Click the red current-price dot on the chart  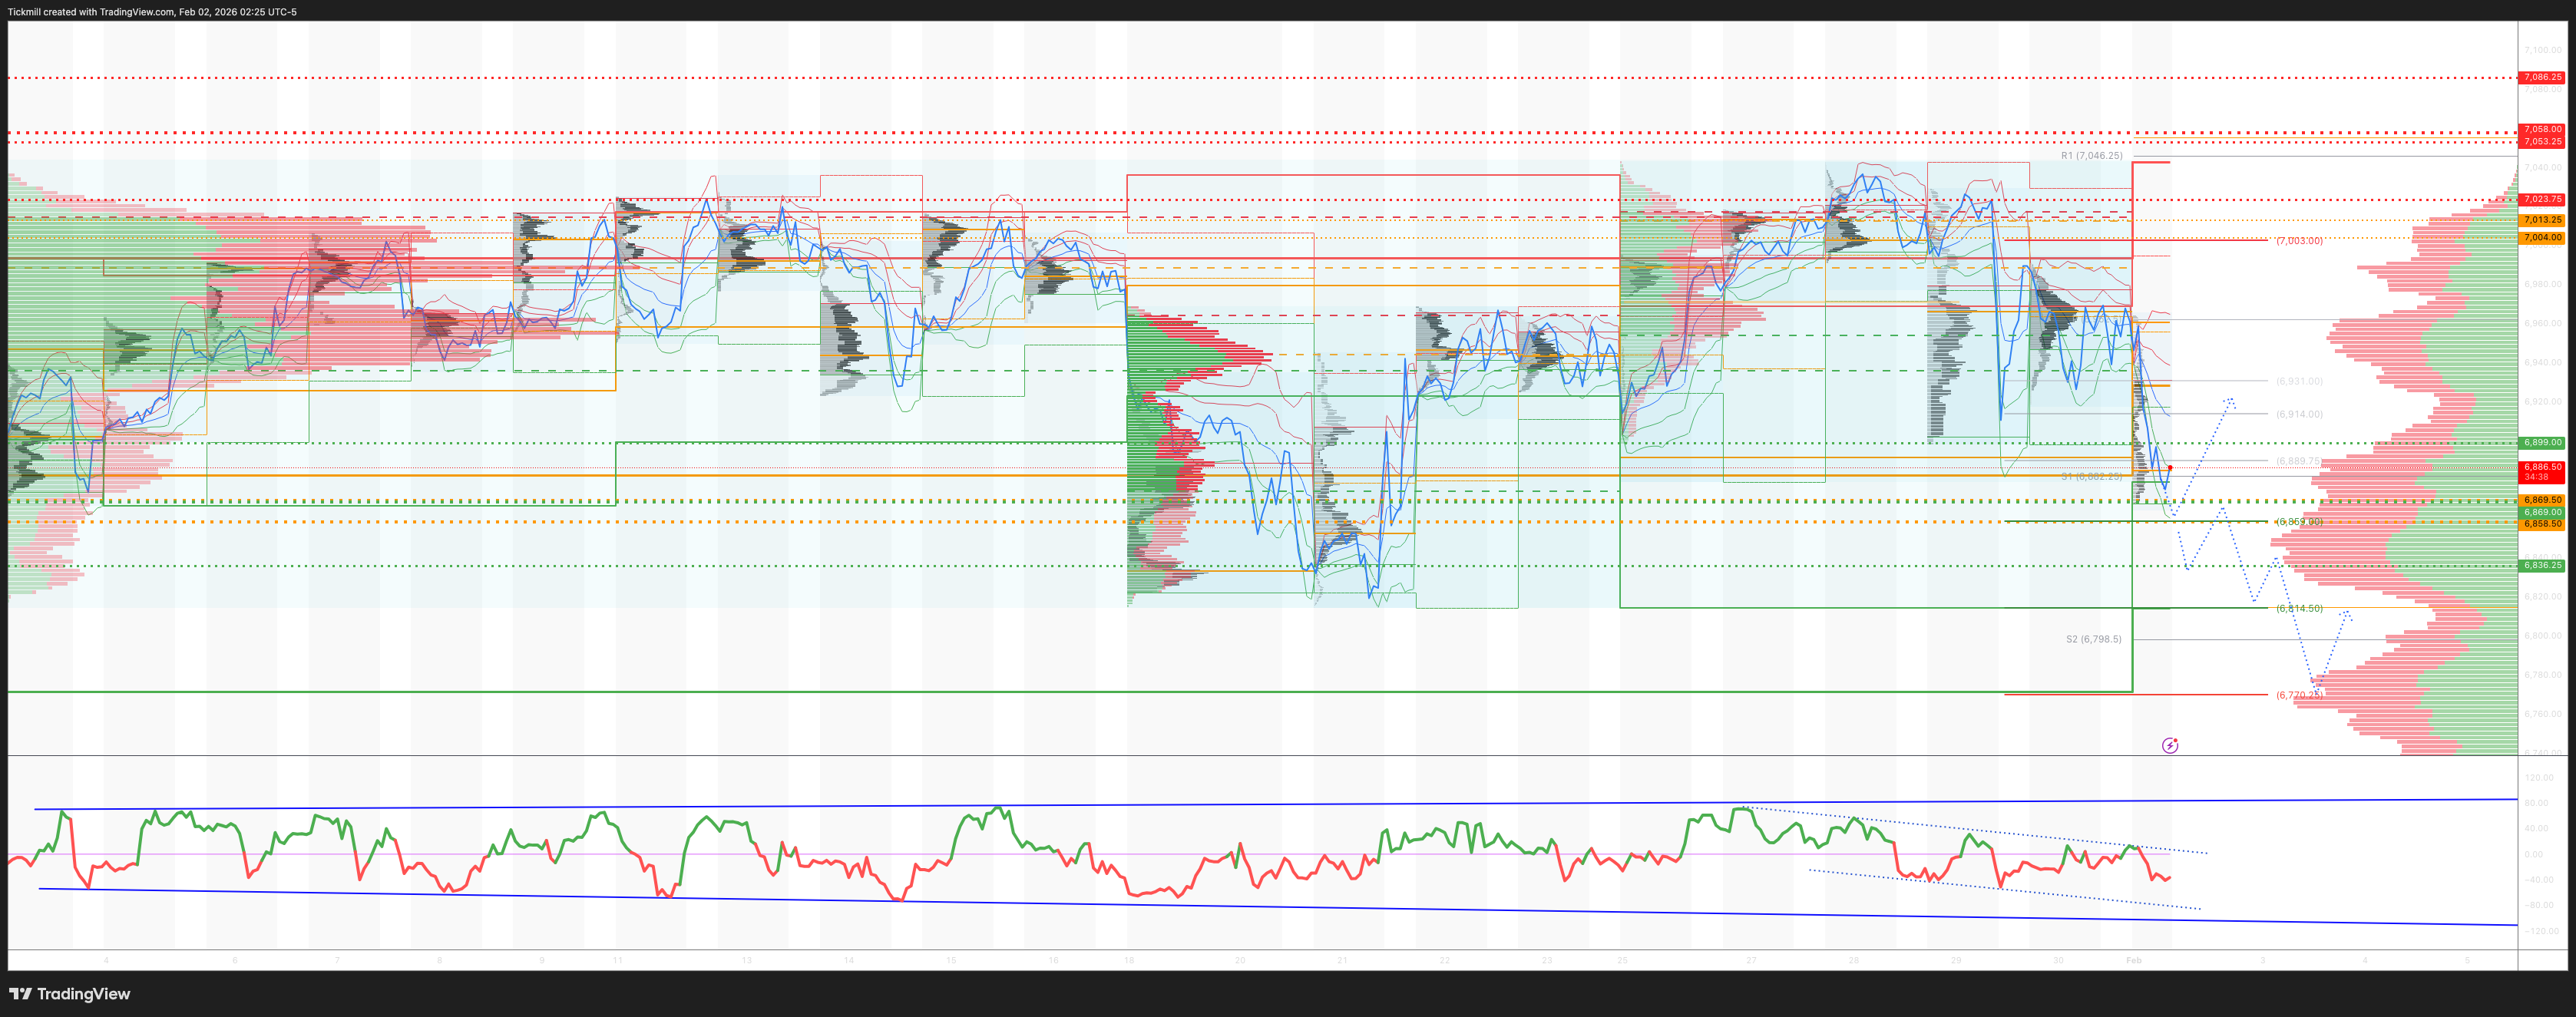click(2170, 468)
